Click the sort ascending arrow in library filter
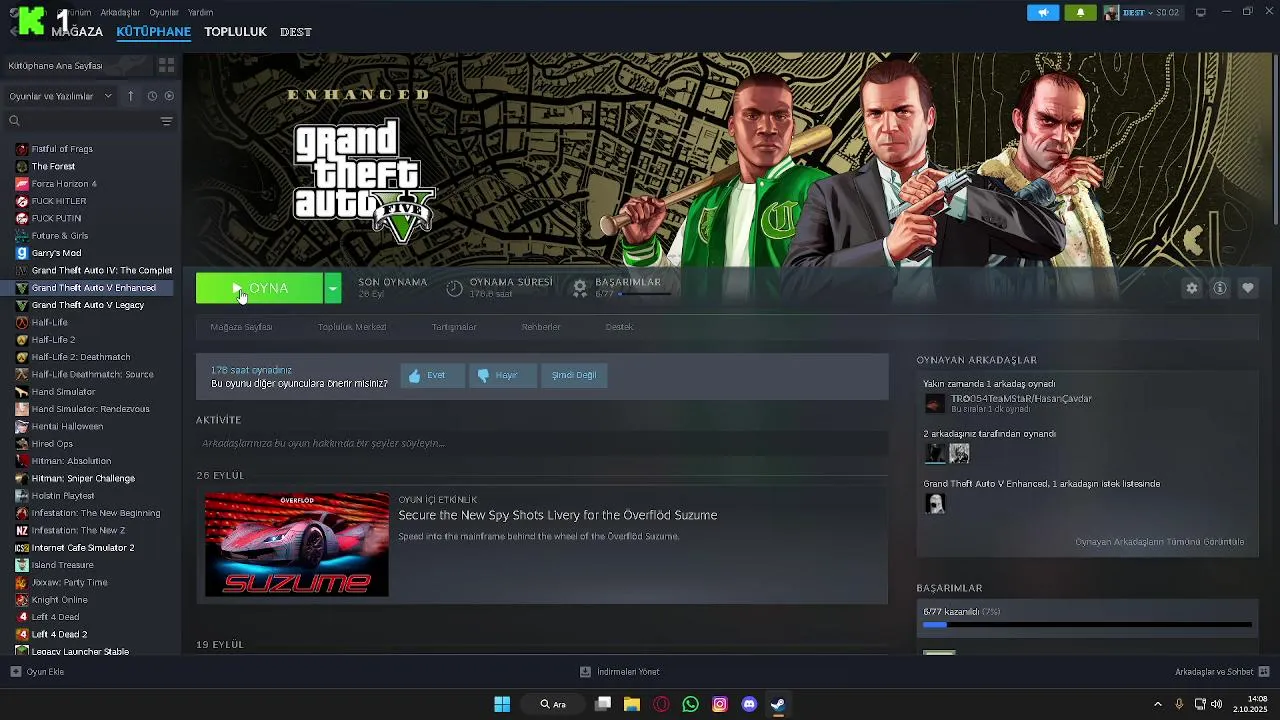This screenshot has width=1280, height=720. click(130, 96)
